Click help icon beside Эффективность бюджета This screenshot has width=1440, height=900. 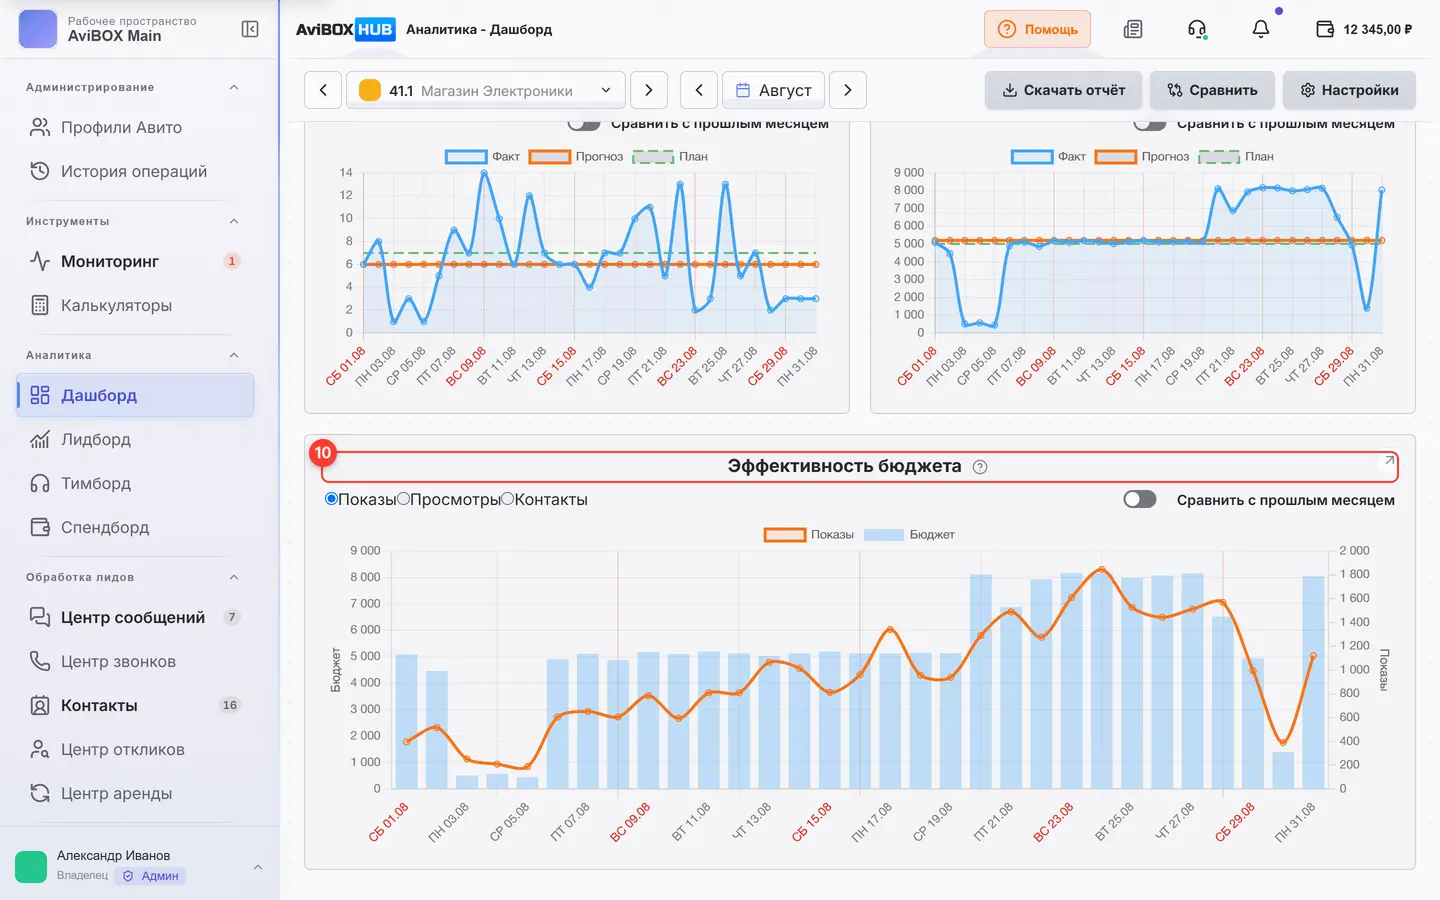coord(980,467)
